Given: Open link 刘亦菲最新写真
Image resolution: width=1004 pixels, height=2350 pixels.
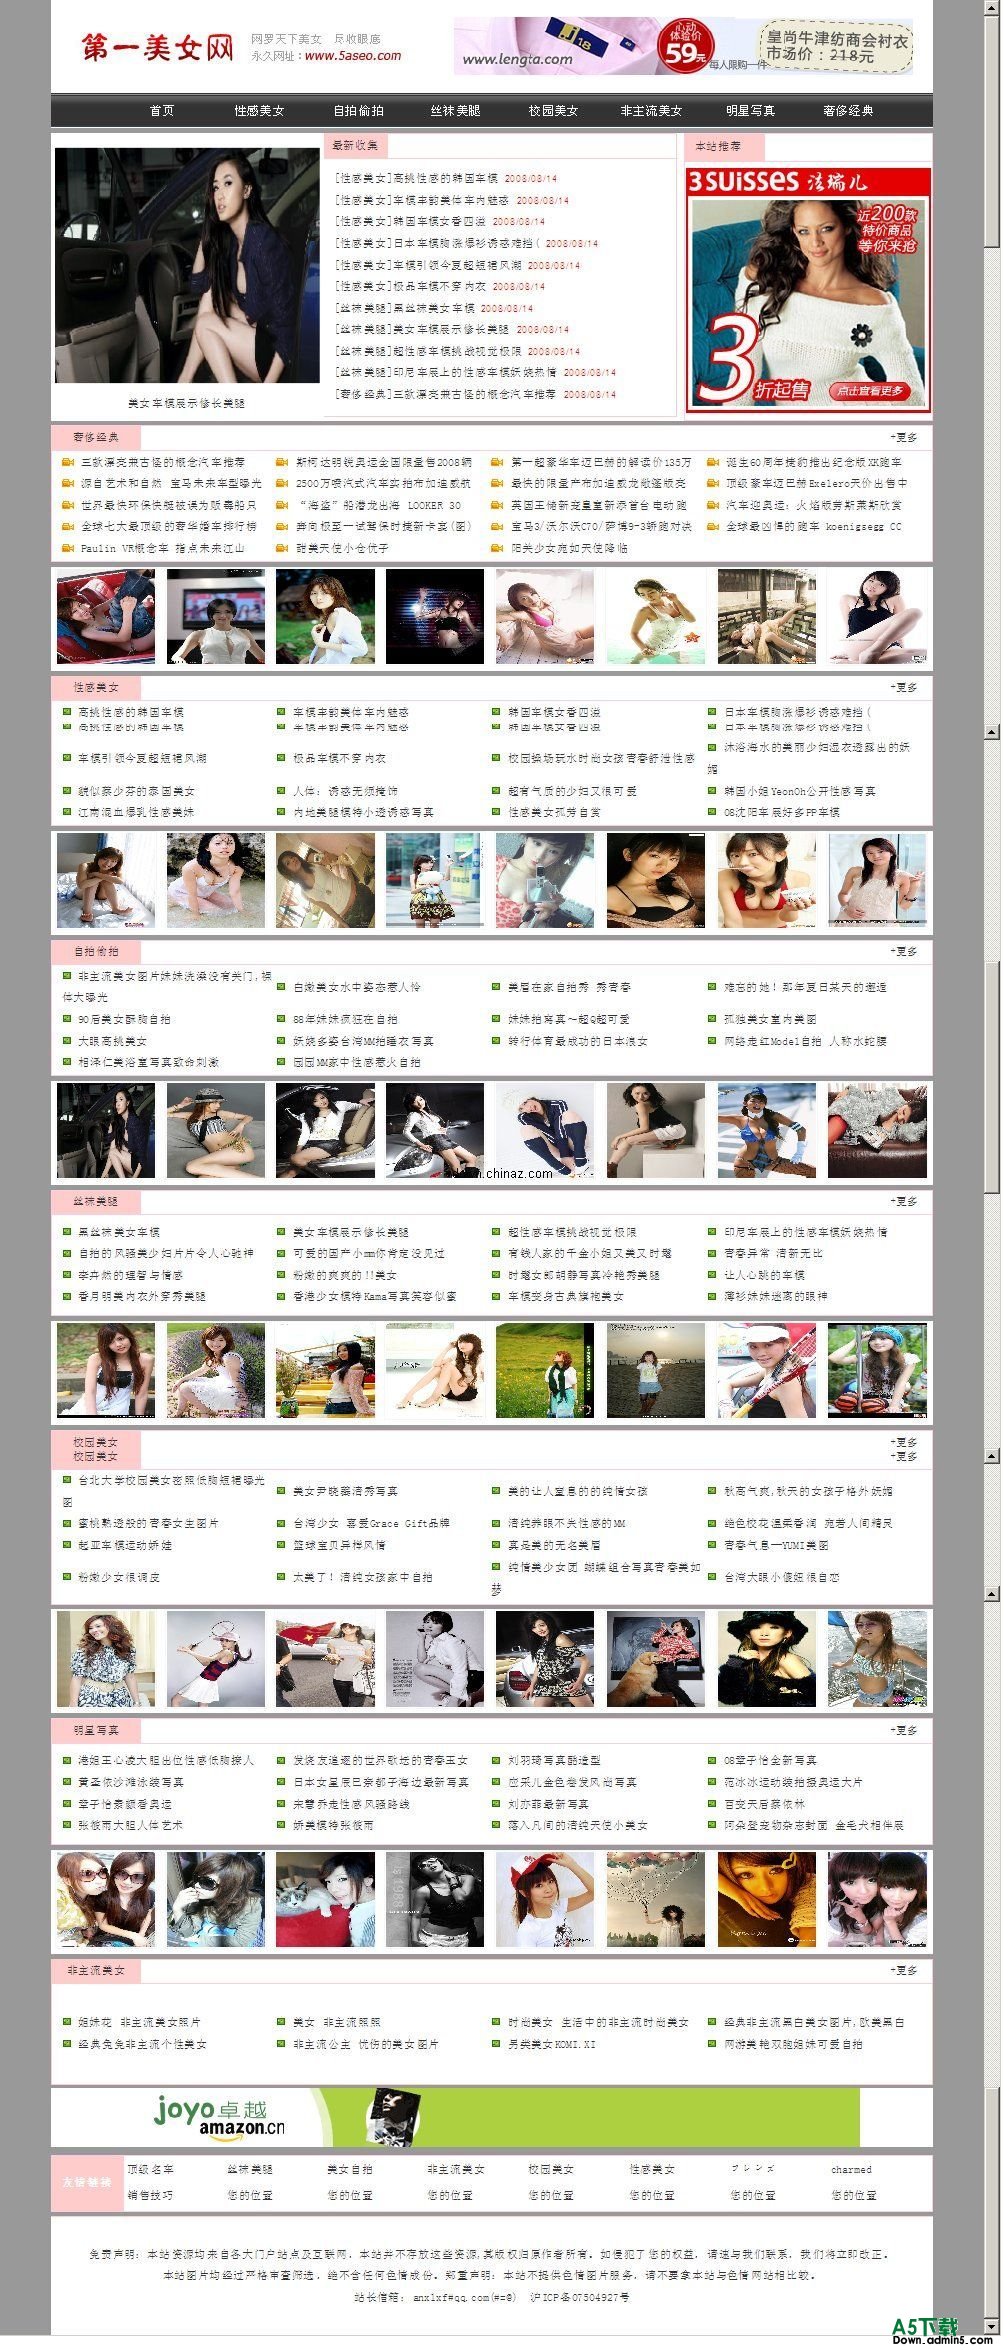Looking at the screenshot, I should click(548, 1804).
